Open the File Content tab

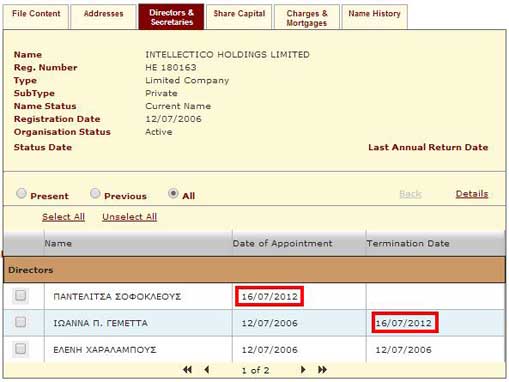[36, 17]
